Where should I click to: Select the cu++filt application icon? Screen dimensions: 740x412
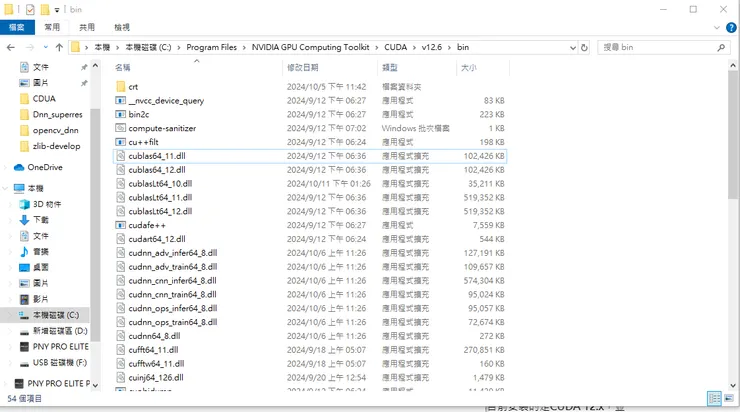click(x=120, y=142)
